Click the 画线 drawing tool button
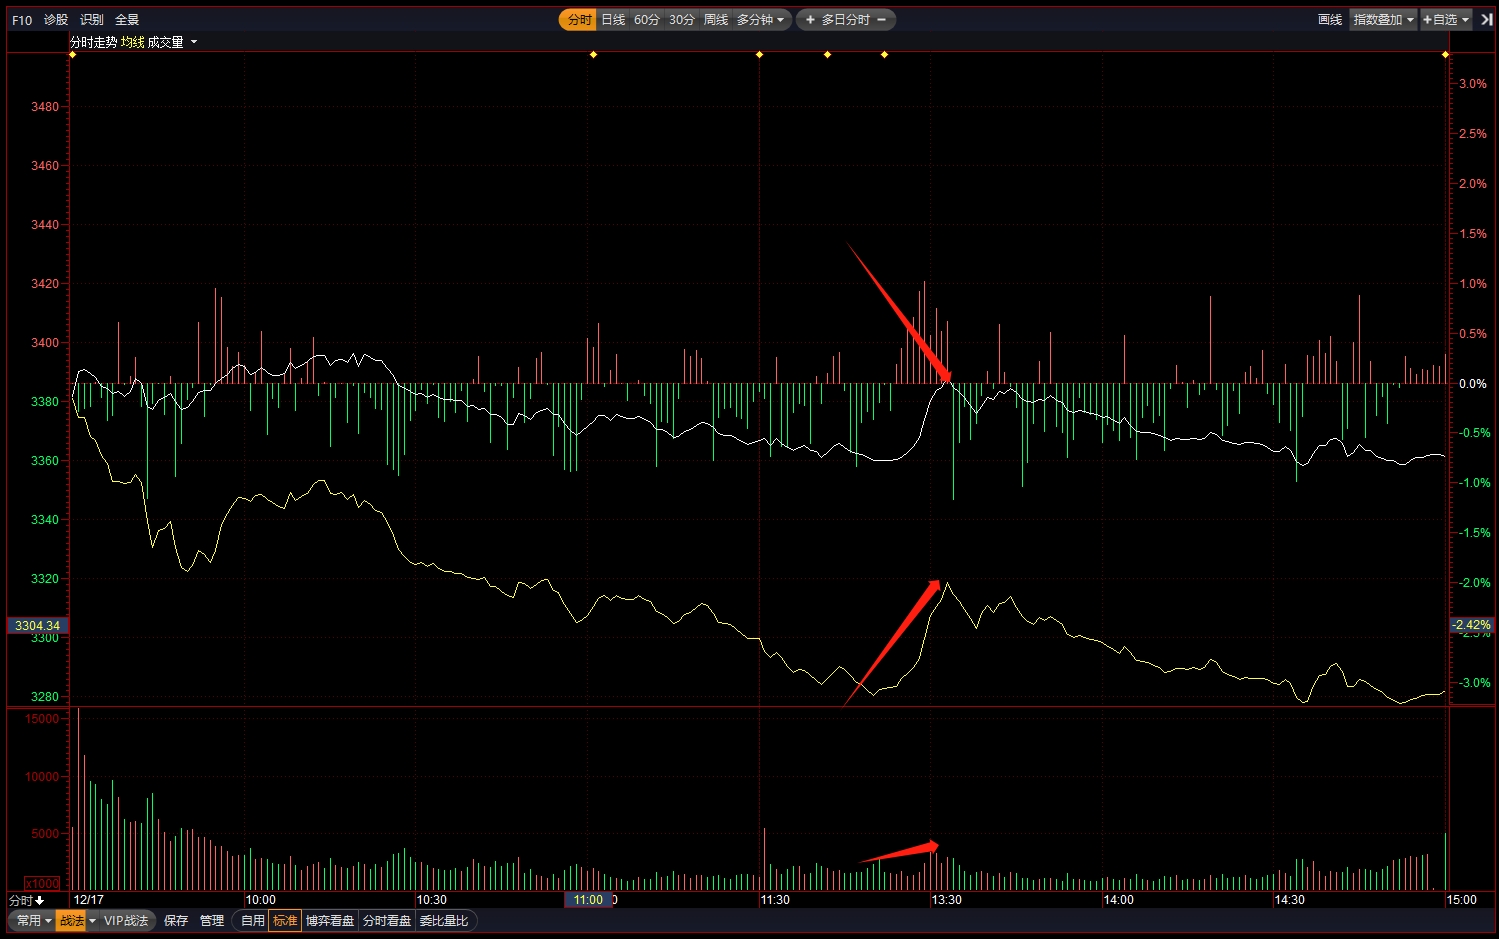Screen dimensions: 1499x939 tap(1330, 20)
